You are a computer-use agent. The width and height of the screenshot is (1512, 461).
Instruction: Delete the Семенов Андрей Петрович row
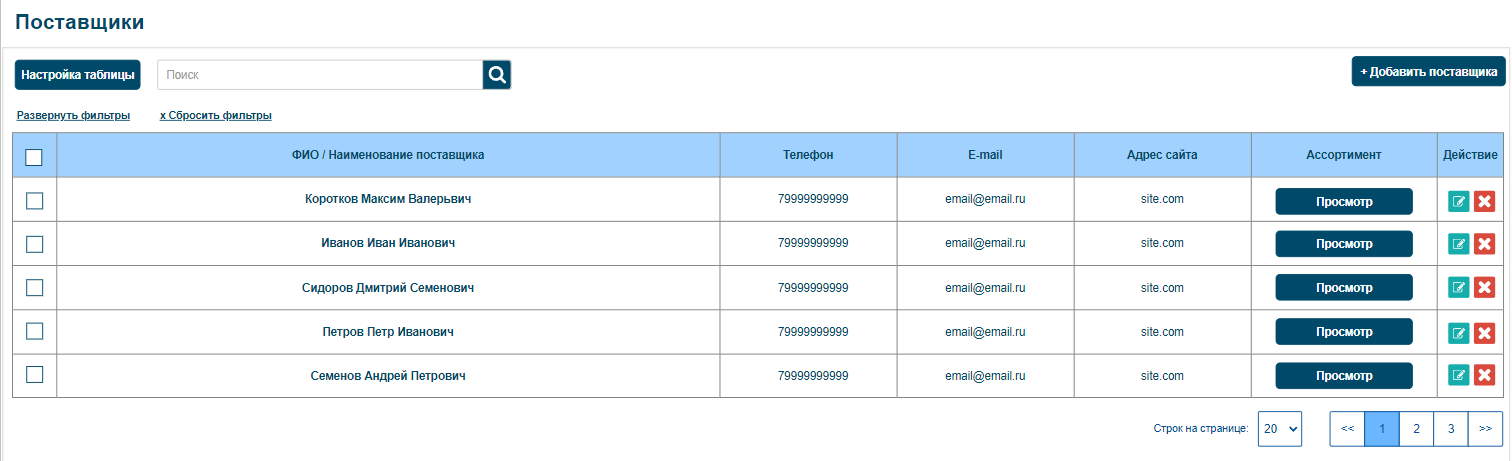[x=1484, y=376]
